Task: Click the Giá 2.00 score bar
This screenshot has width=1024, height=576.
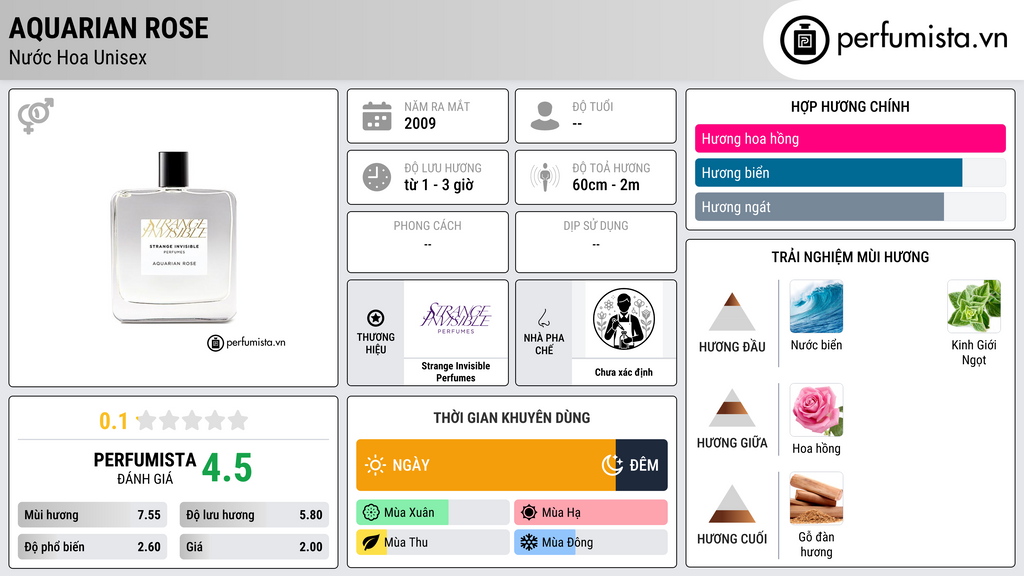Action: tap(254, 547)
